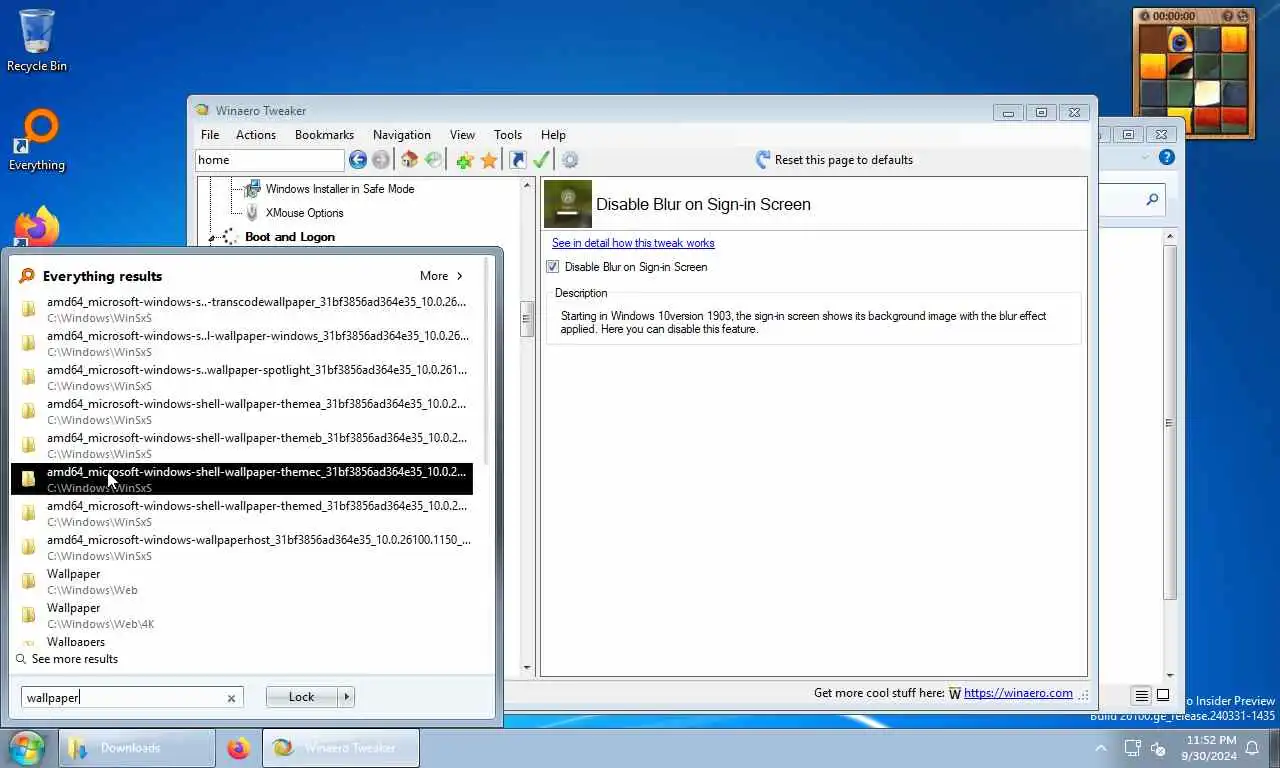Clear the wallpaper search box with X
Image resolution: width=1280 pixels, height=768 pixels.
(x=231, y=698)
